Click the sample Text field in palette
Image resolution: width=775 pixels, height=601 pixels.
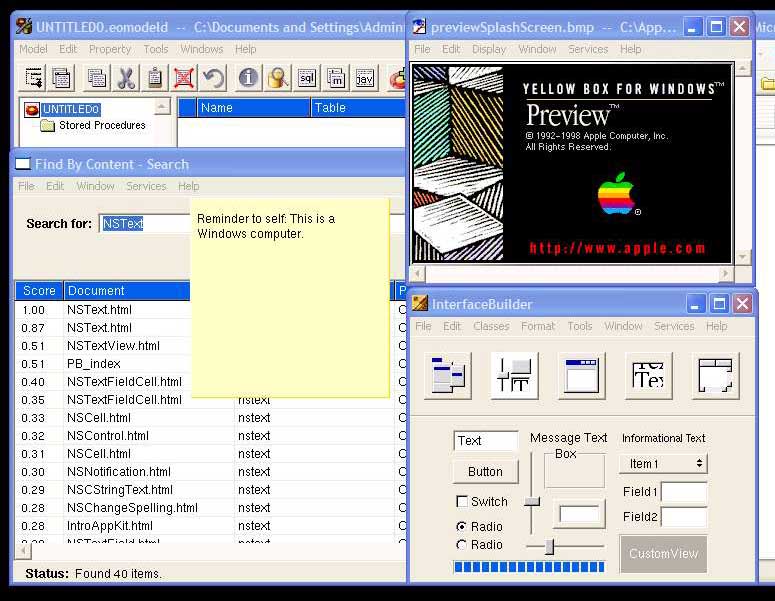485,440
